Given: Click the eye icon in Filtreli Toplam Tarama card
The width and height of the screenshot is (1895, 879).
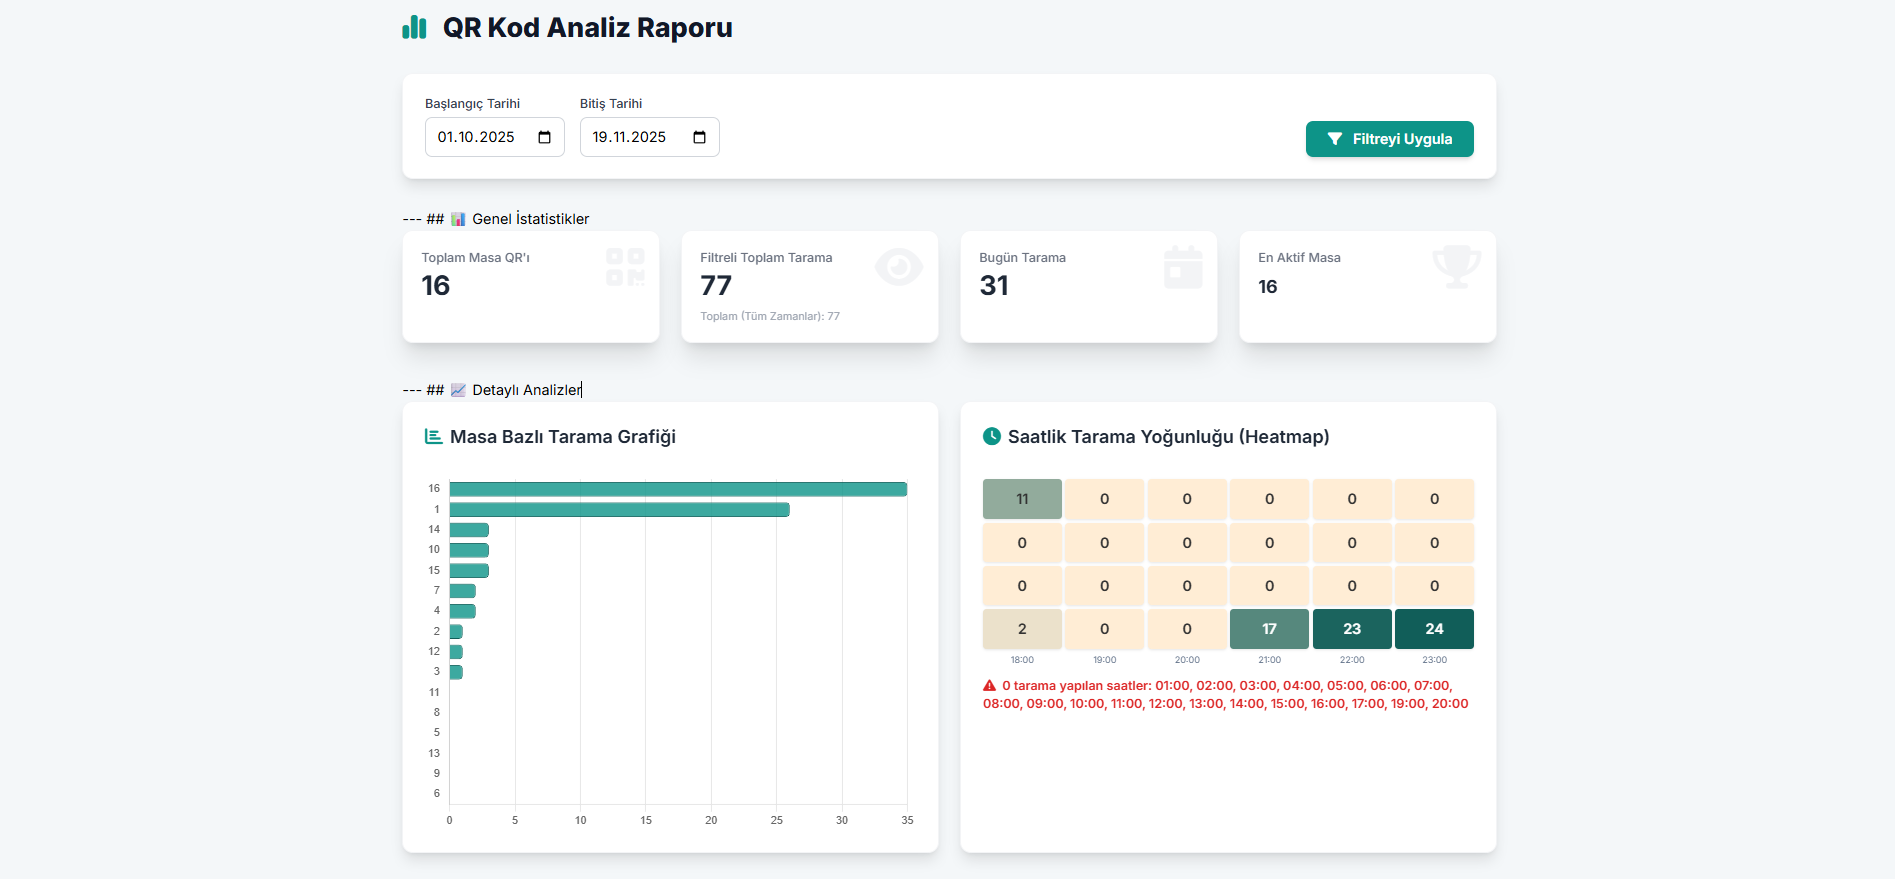Looking at the screenshot, I should pos(898,267).
